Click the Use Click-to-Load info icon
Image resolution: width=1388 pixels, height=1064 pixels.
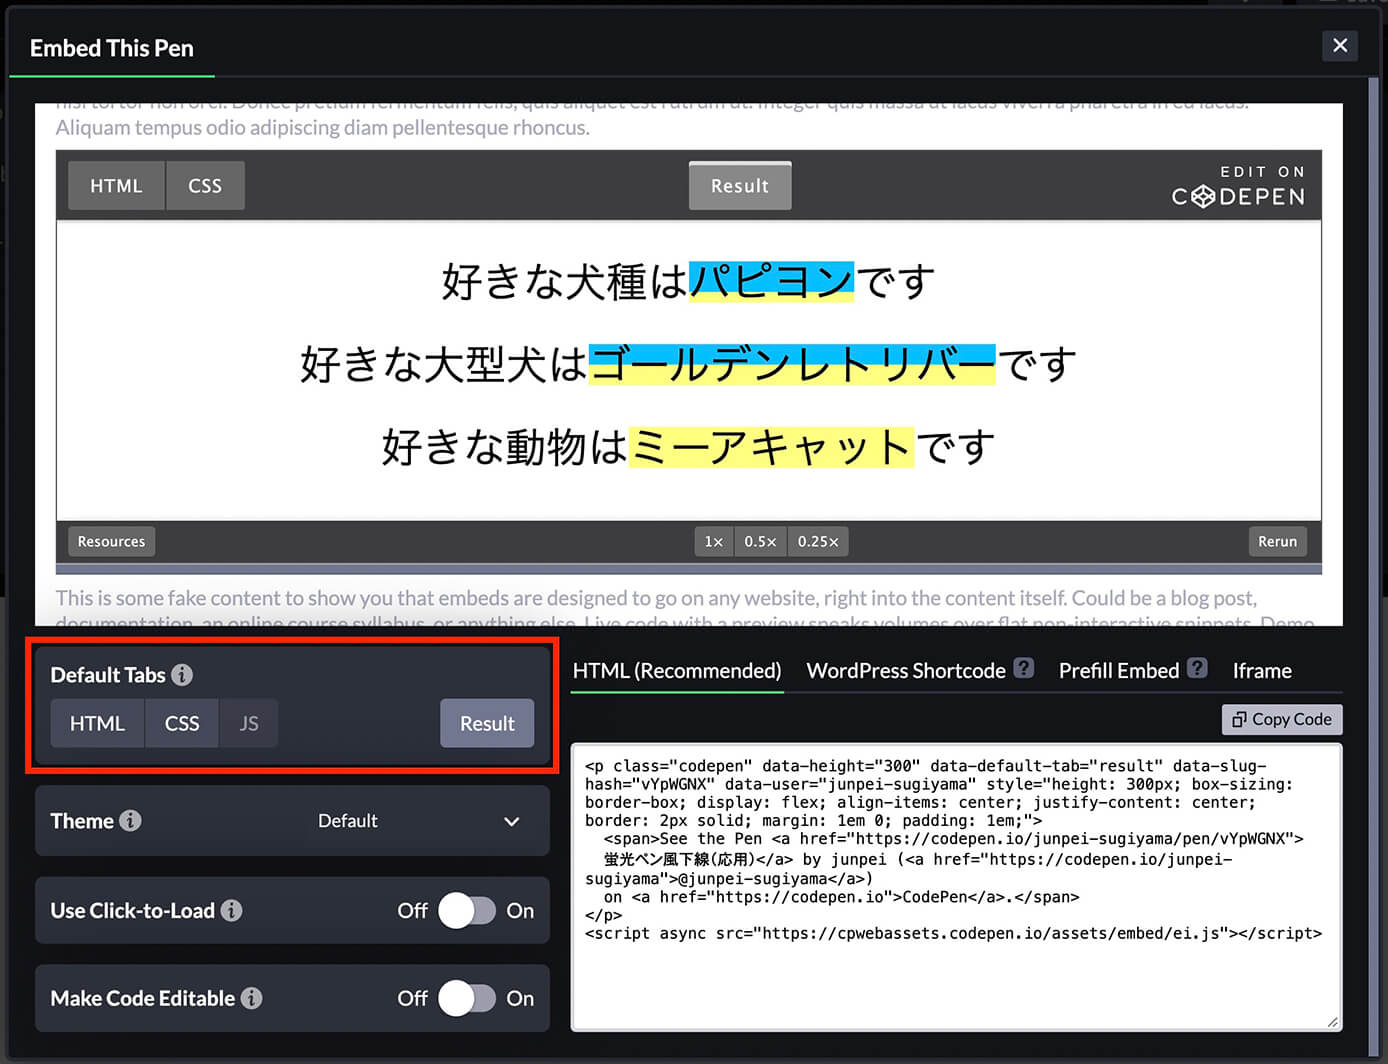pos(231,911)
